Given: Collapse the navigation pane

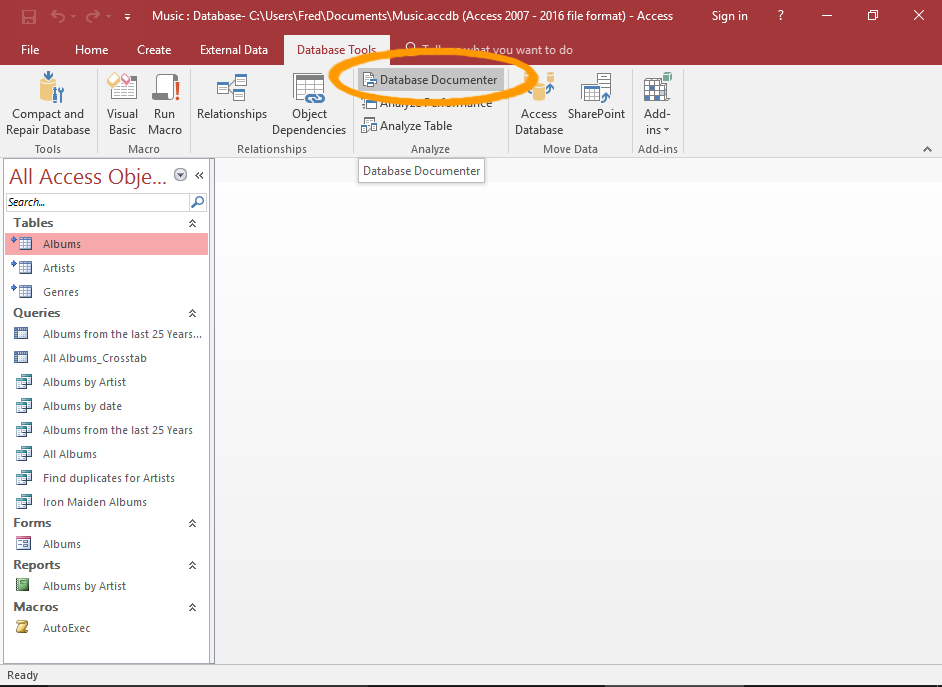Looking at the screenshot, I should (x=198, y=173).
